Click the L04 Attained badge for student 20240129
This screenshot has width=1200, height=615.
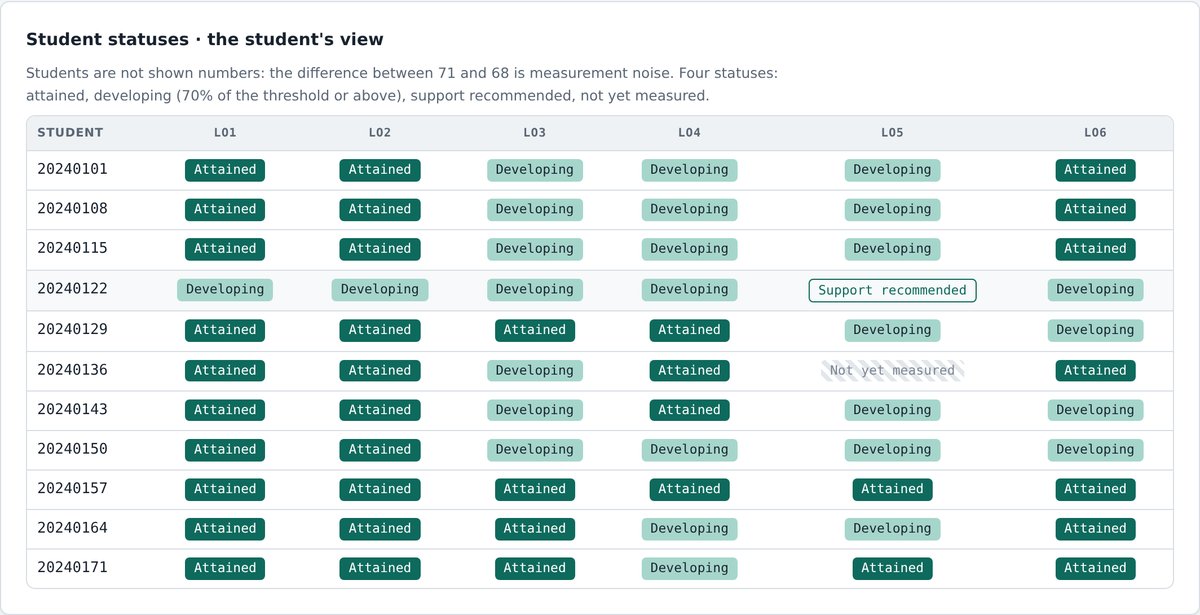(689, 330)
